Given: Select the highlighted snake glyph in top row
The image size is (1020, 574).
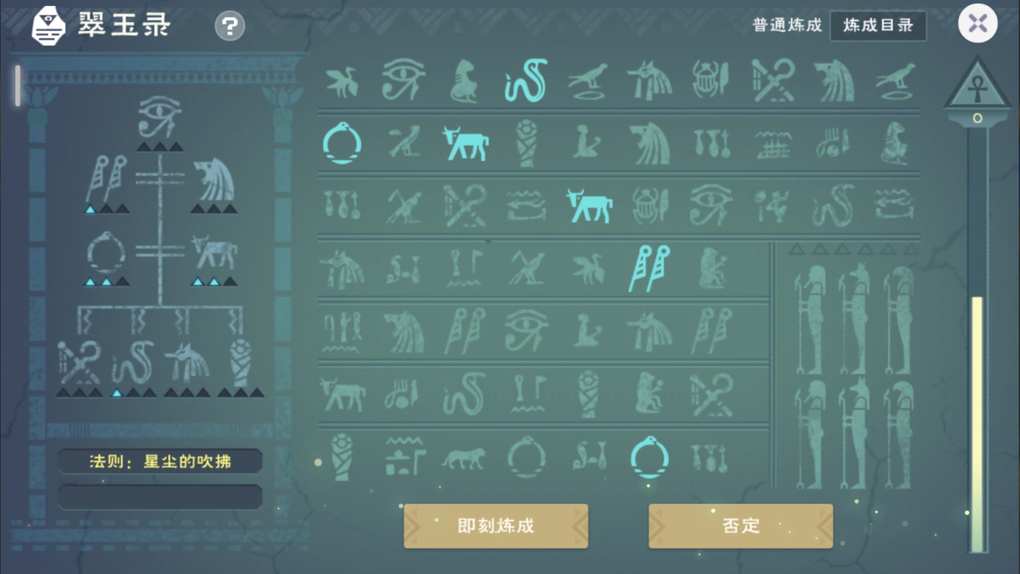Looking at the screenshot, I should [526, 81].
